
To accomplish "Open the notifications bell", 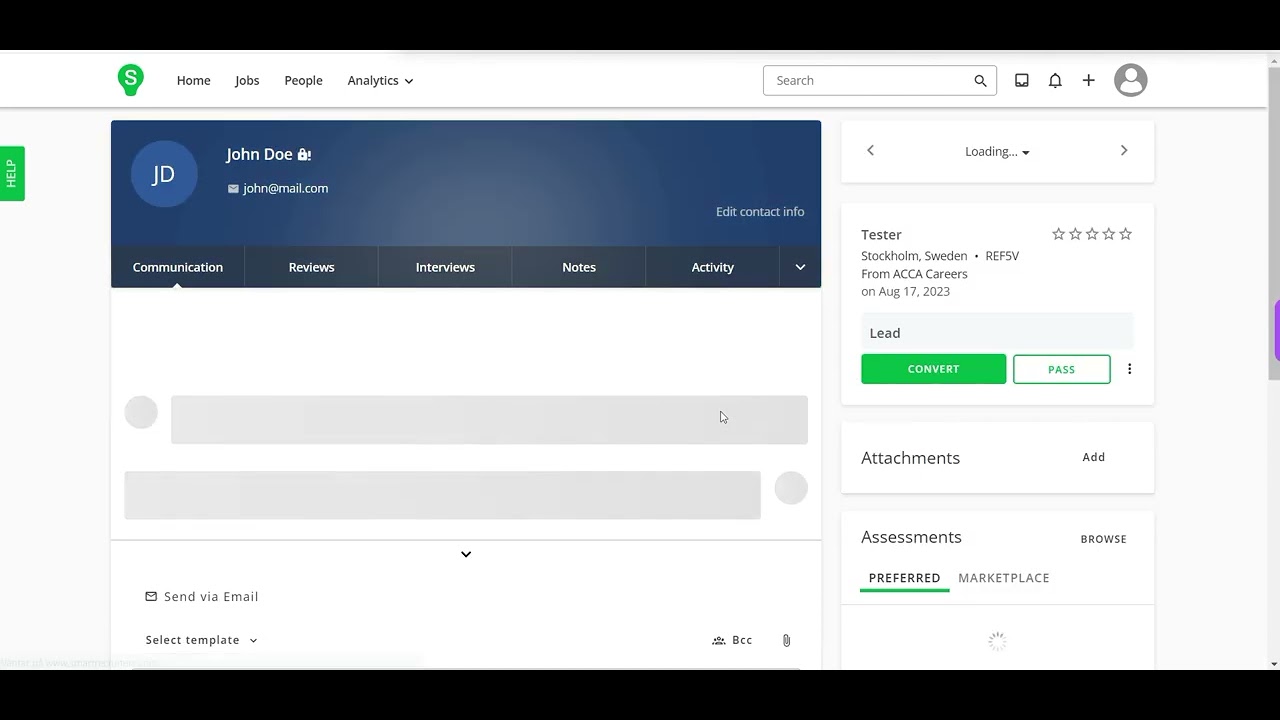I will point(1055,80).
